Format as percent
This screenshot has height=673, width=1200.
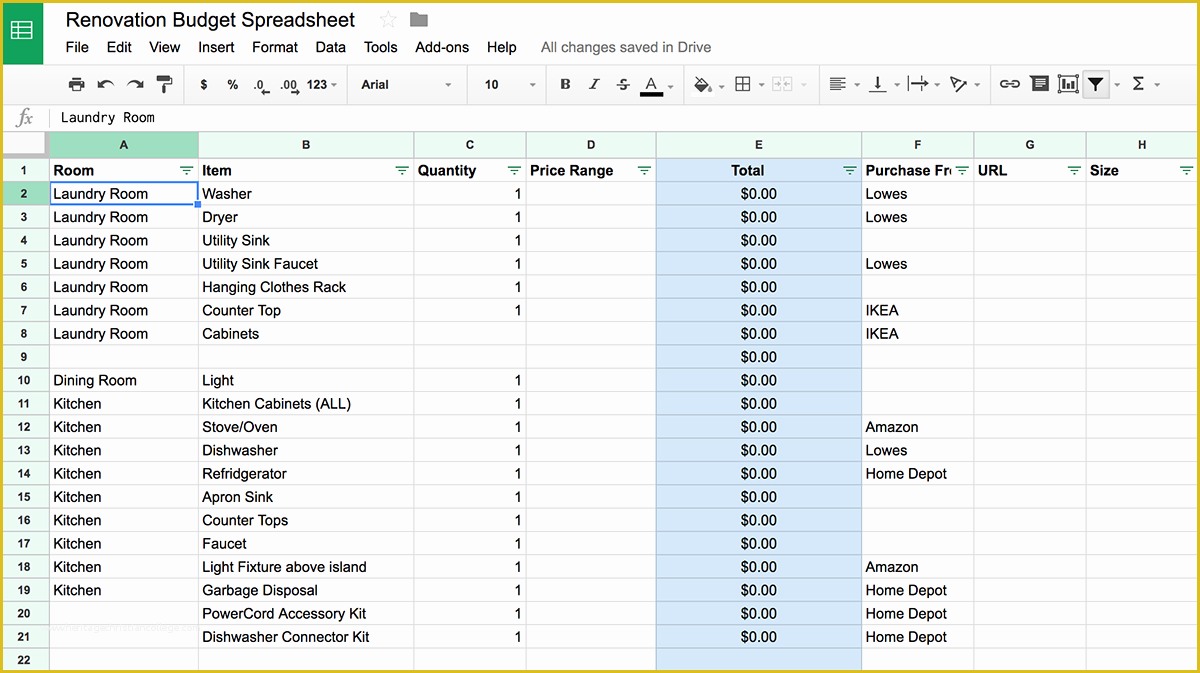pyautogui.click(x=233, y=85)
